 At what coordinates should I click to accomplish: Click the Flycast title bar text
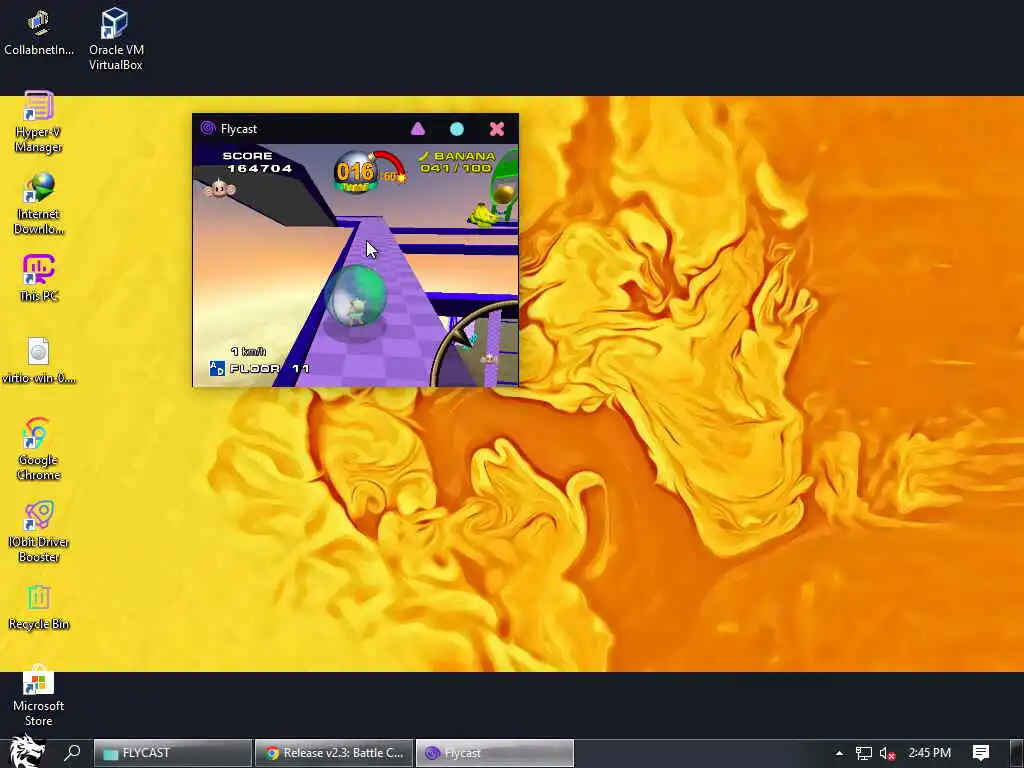click(238, 129)
